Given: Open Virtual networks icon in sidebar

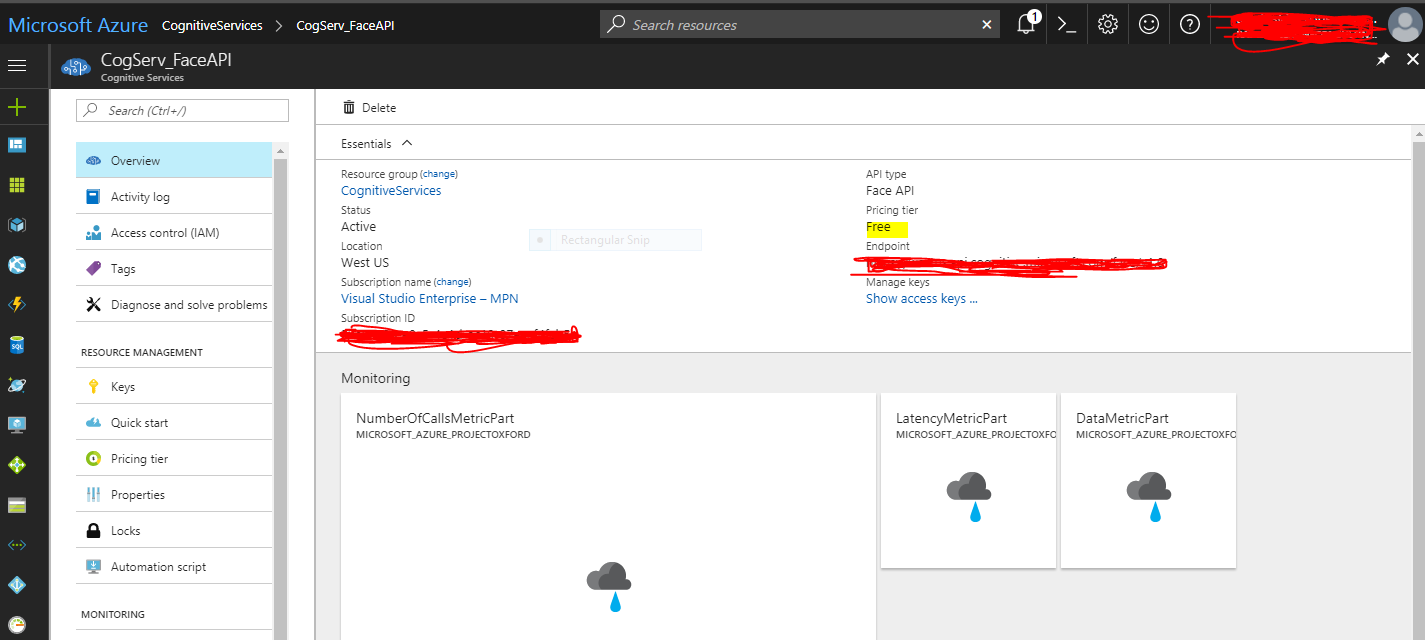Looking at the screenshot, I should (16, 545).
